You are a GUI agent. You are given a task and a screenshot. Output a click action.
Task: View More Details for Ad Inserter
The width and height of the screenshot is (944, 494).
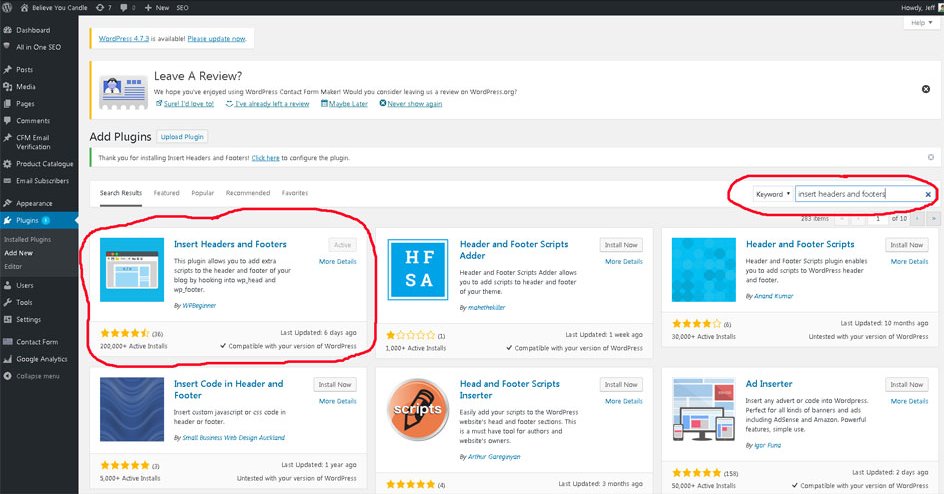coord(909,401)
